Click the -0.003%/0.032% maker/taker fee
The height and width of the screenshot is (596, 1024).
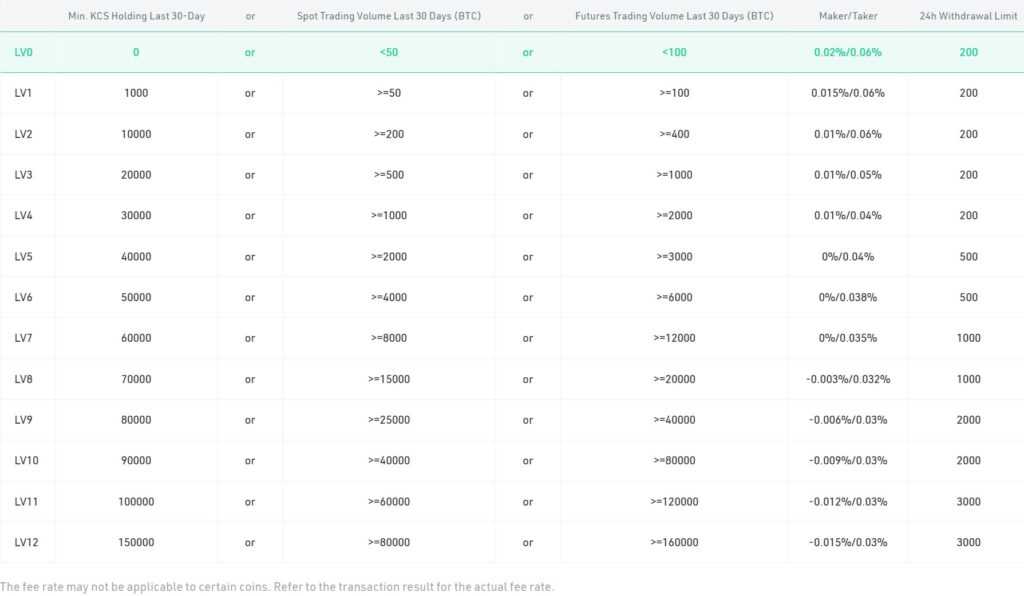(848, 379)
